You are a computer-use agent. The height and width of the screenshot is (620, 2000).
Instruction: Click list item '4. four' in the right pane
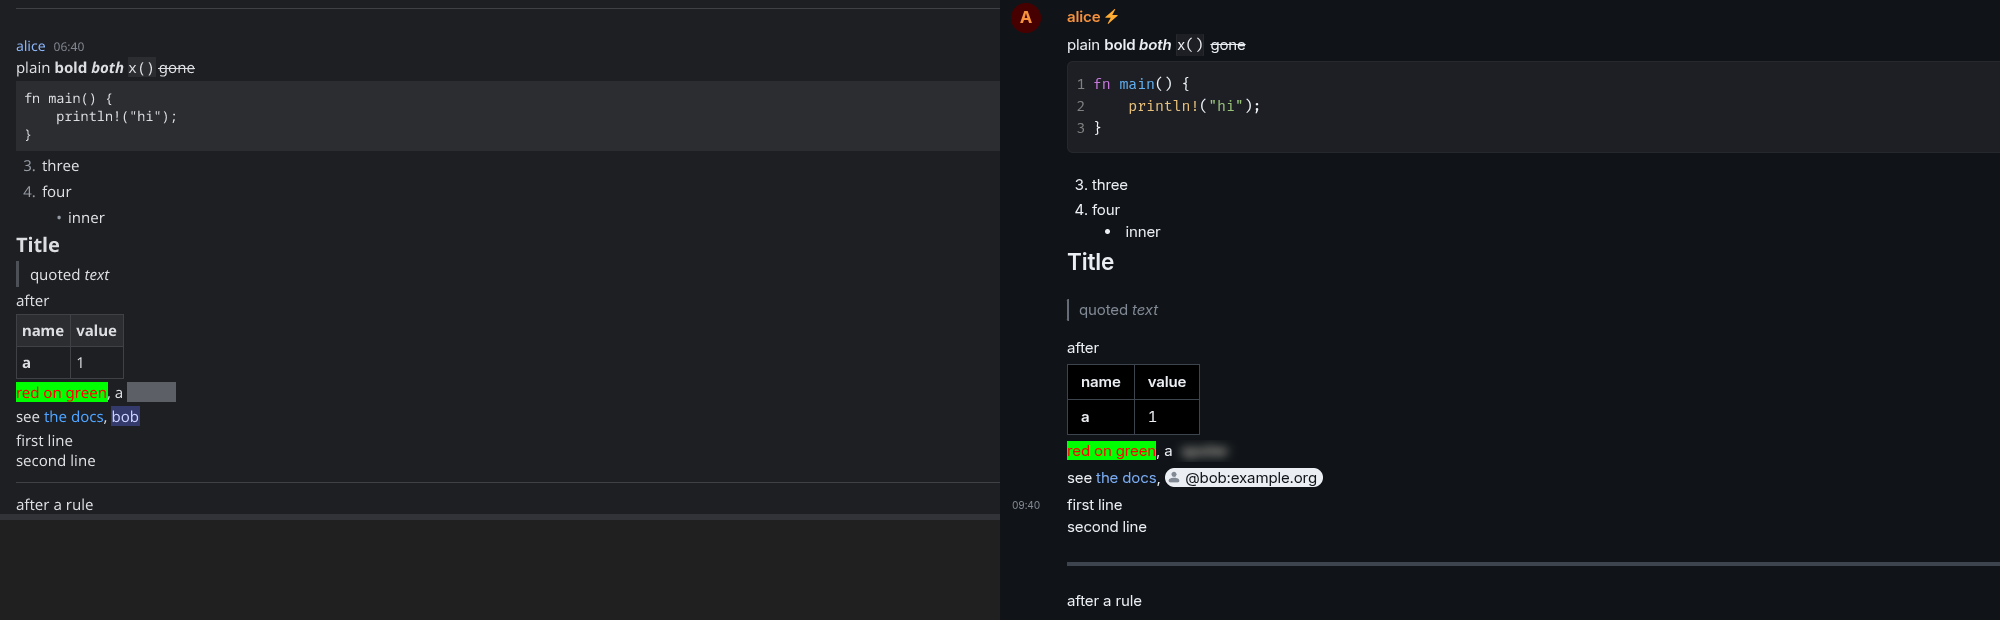point(1097,210)
